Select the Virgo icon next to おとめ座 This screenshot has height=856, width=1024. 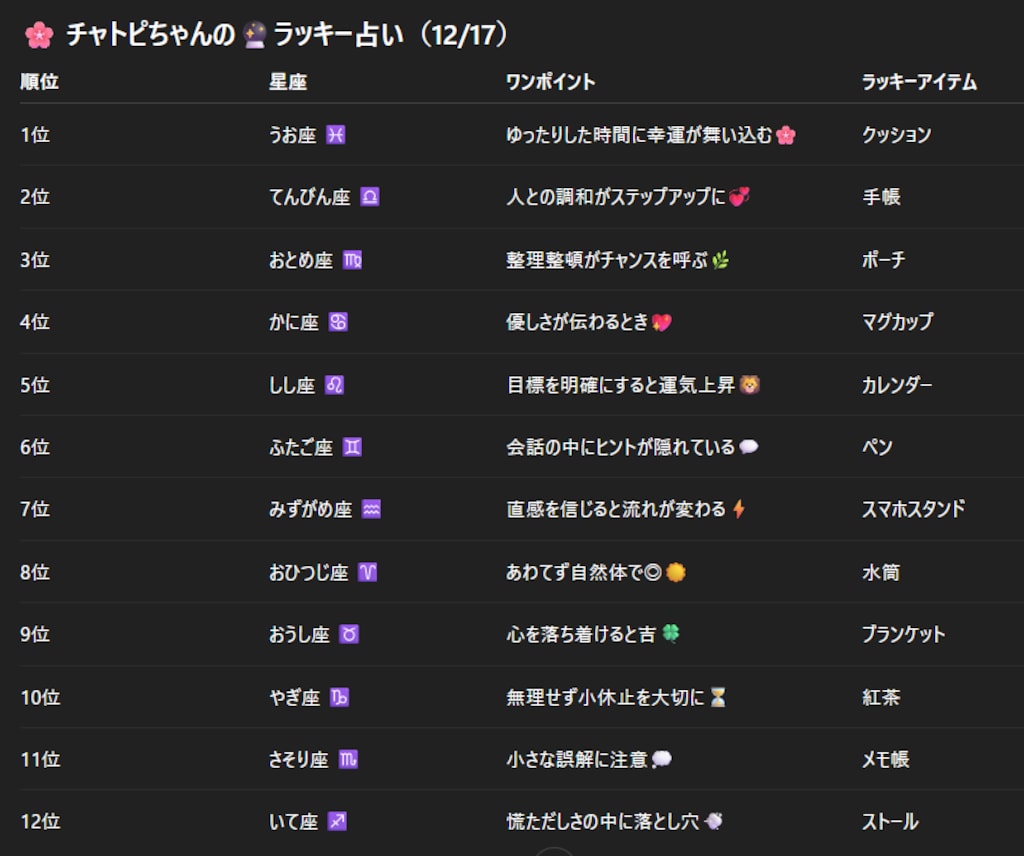(x=351, y=260)
